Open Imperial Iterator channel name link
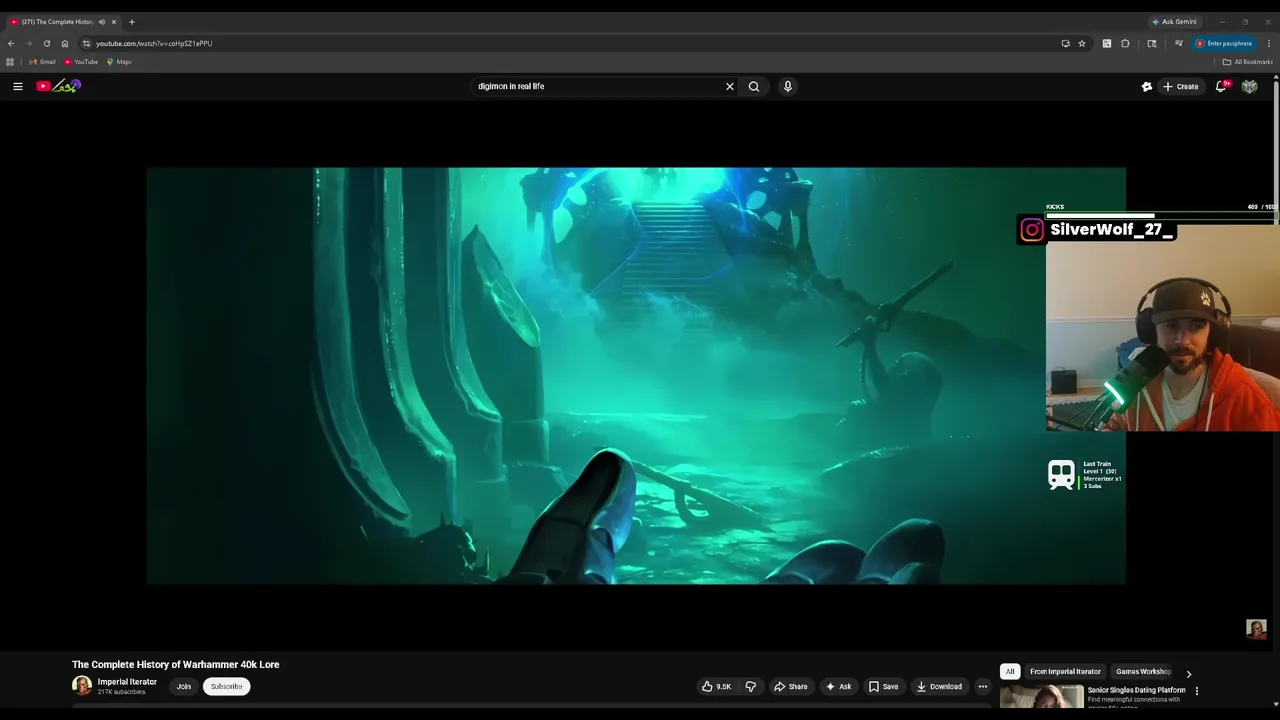 pos(127,682)
